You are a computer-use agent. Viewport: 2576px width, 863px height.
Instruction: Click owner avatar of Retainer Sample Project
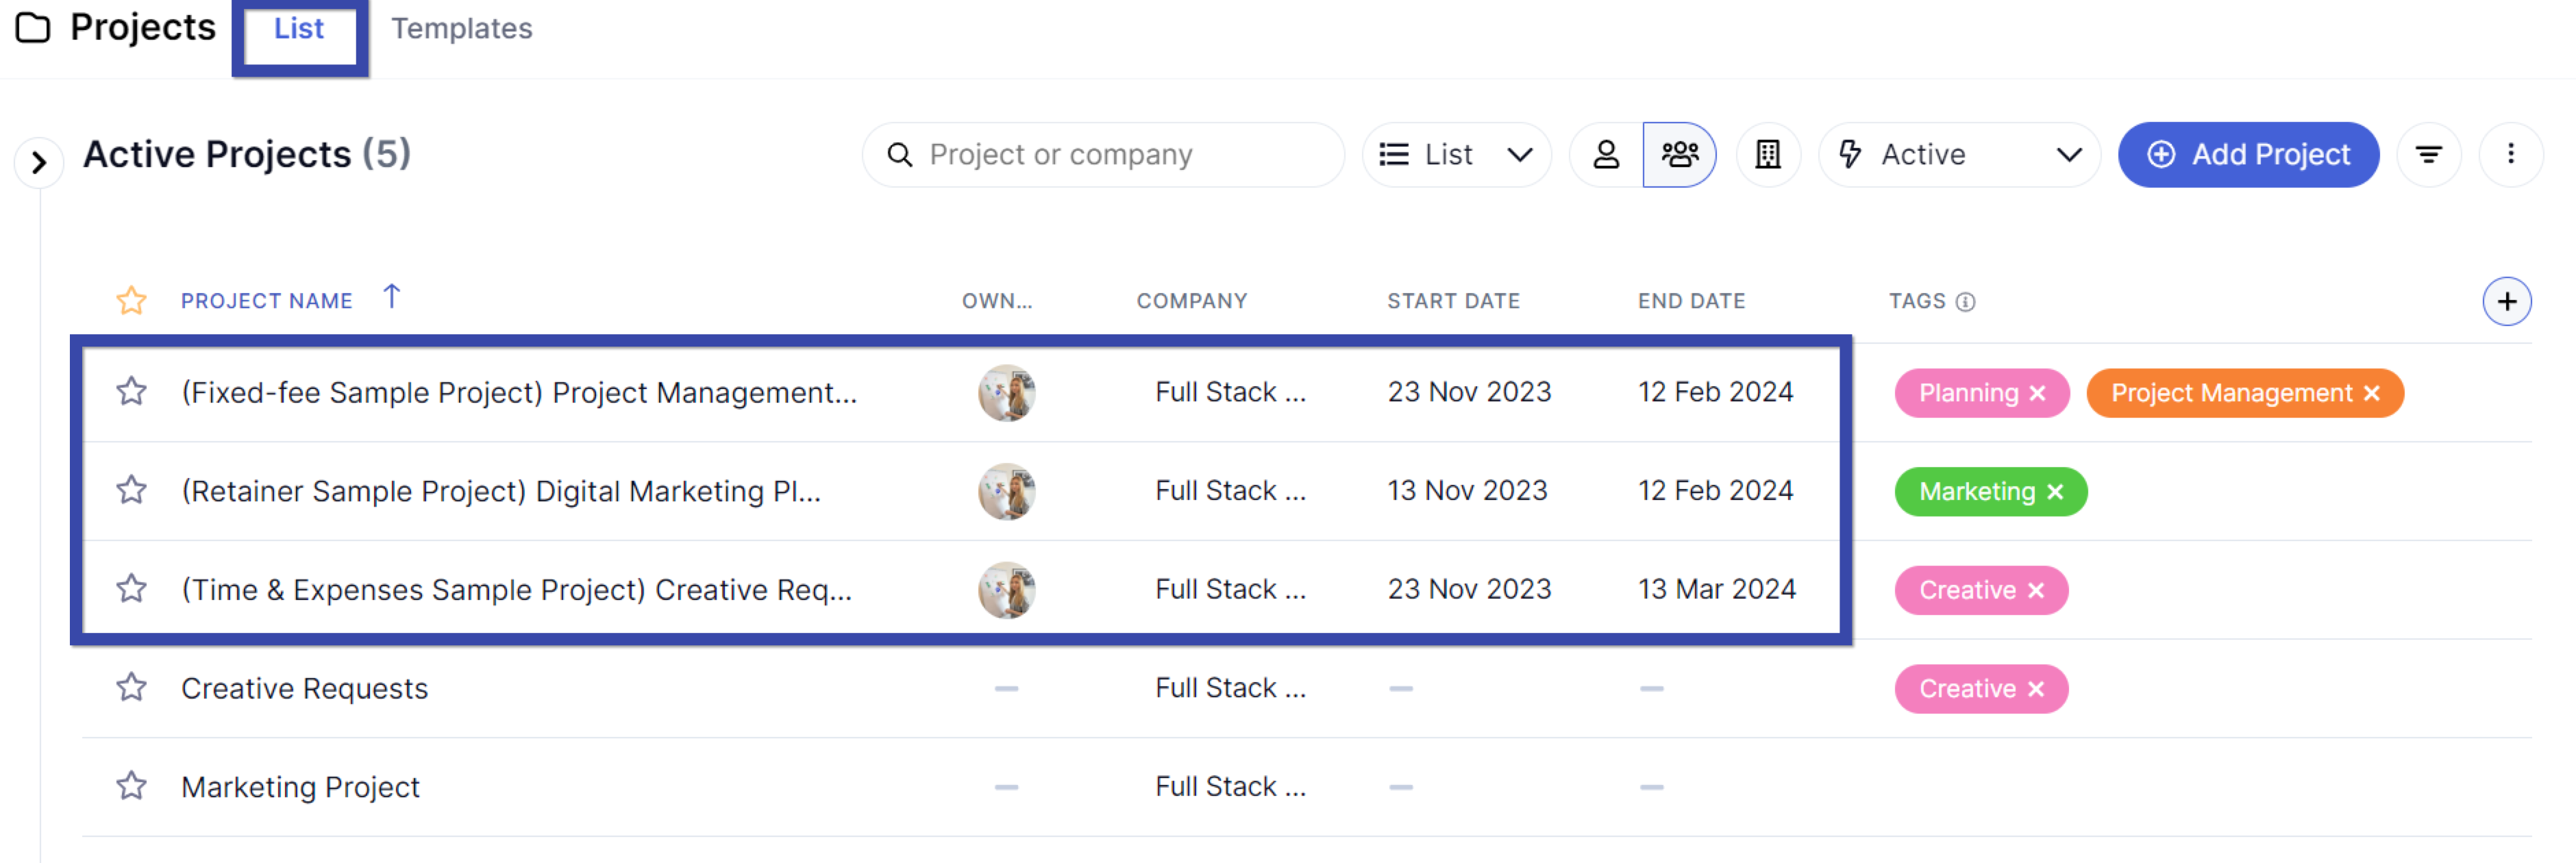tap(1006, 491)
